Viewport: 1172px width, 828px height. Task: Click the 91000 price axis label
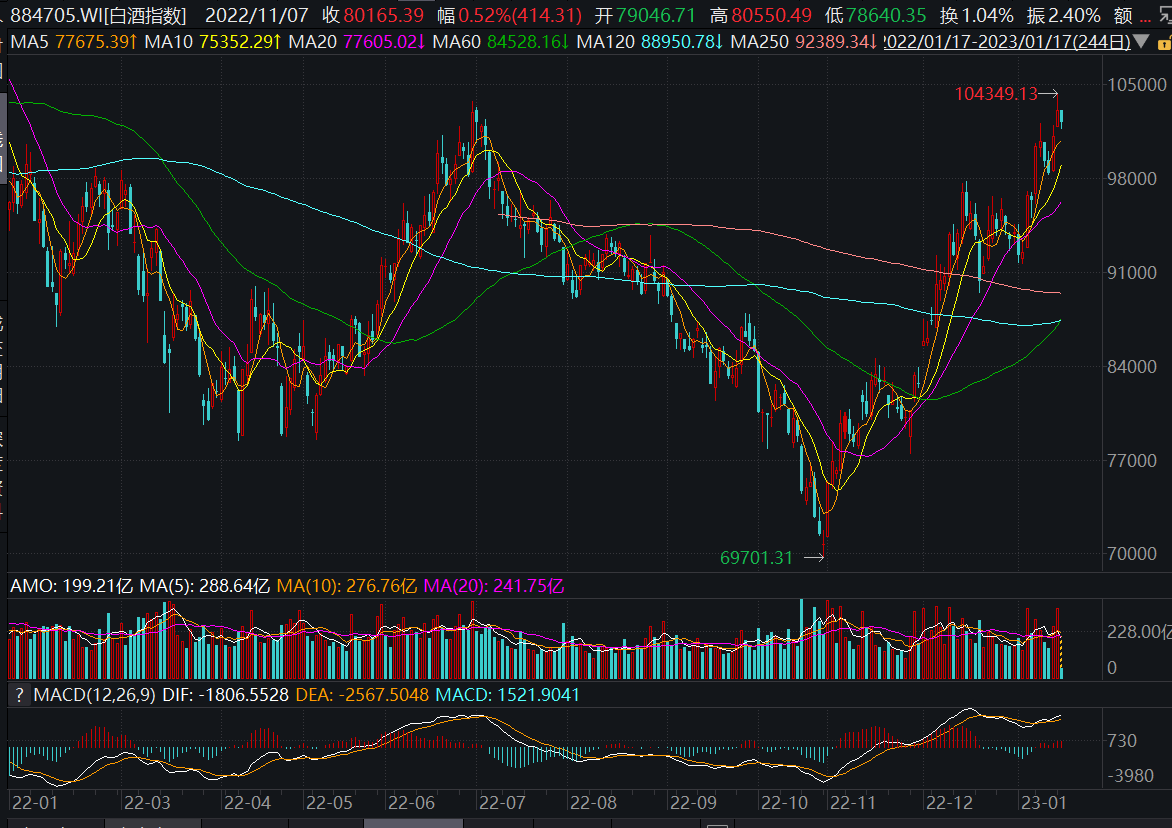pyautogui.click(x=1132, y=273)
